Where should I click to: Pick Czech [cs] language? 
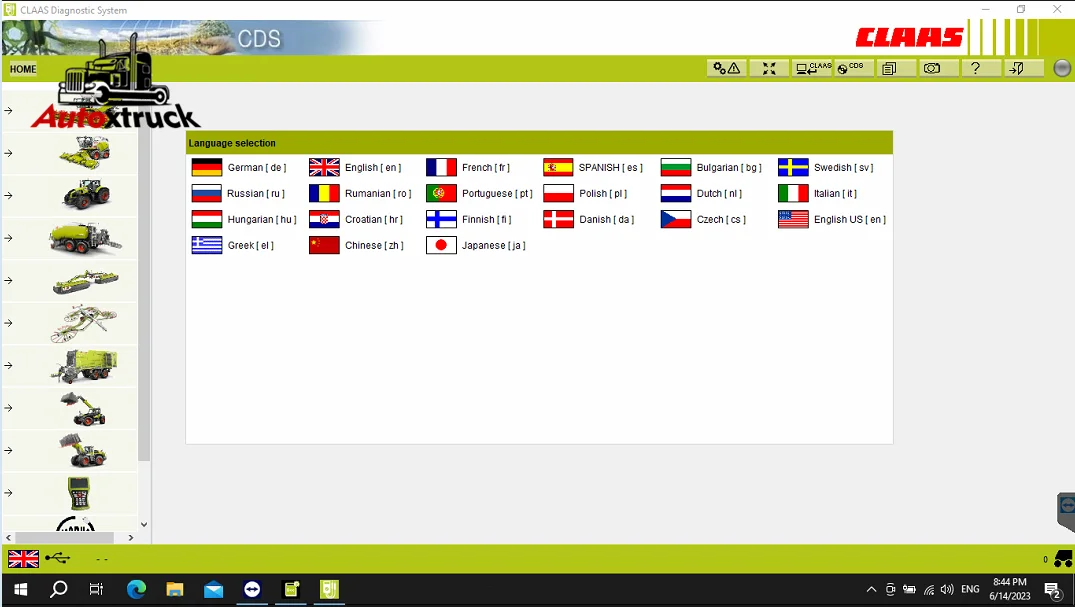(703, 219)
